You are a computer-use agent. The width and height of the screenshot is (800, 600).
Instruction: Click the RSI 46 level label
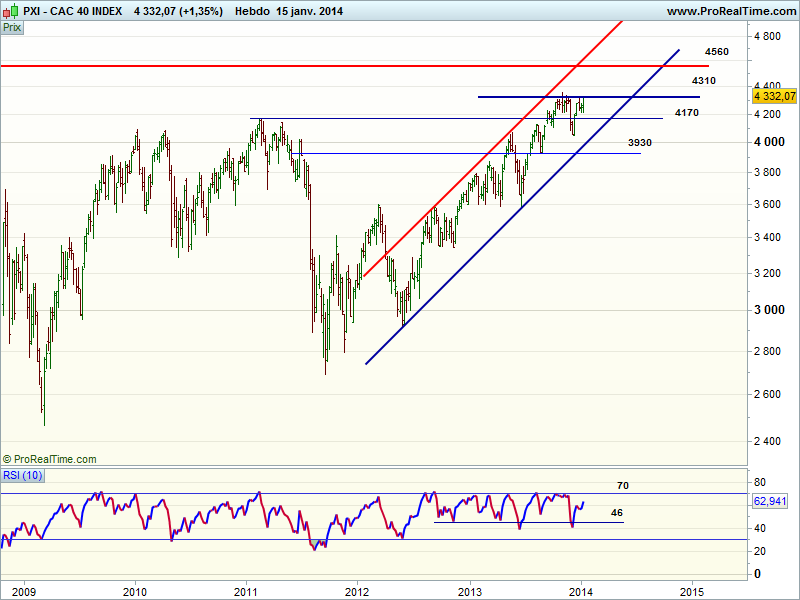(x=617, y=512)
